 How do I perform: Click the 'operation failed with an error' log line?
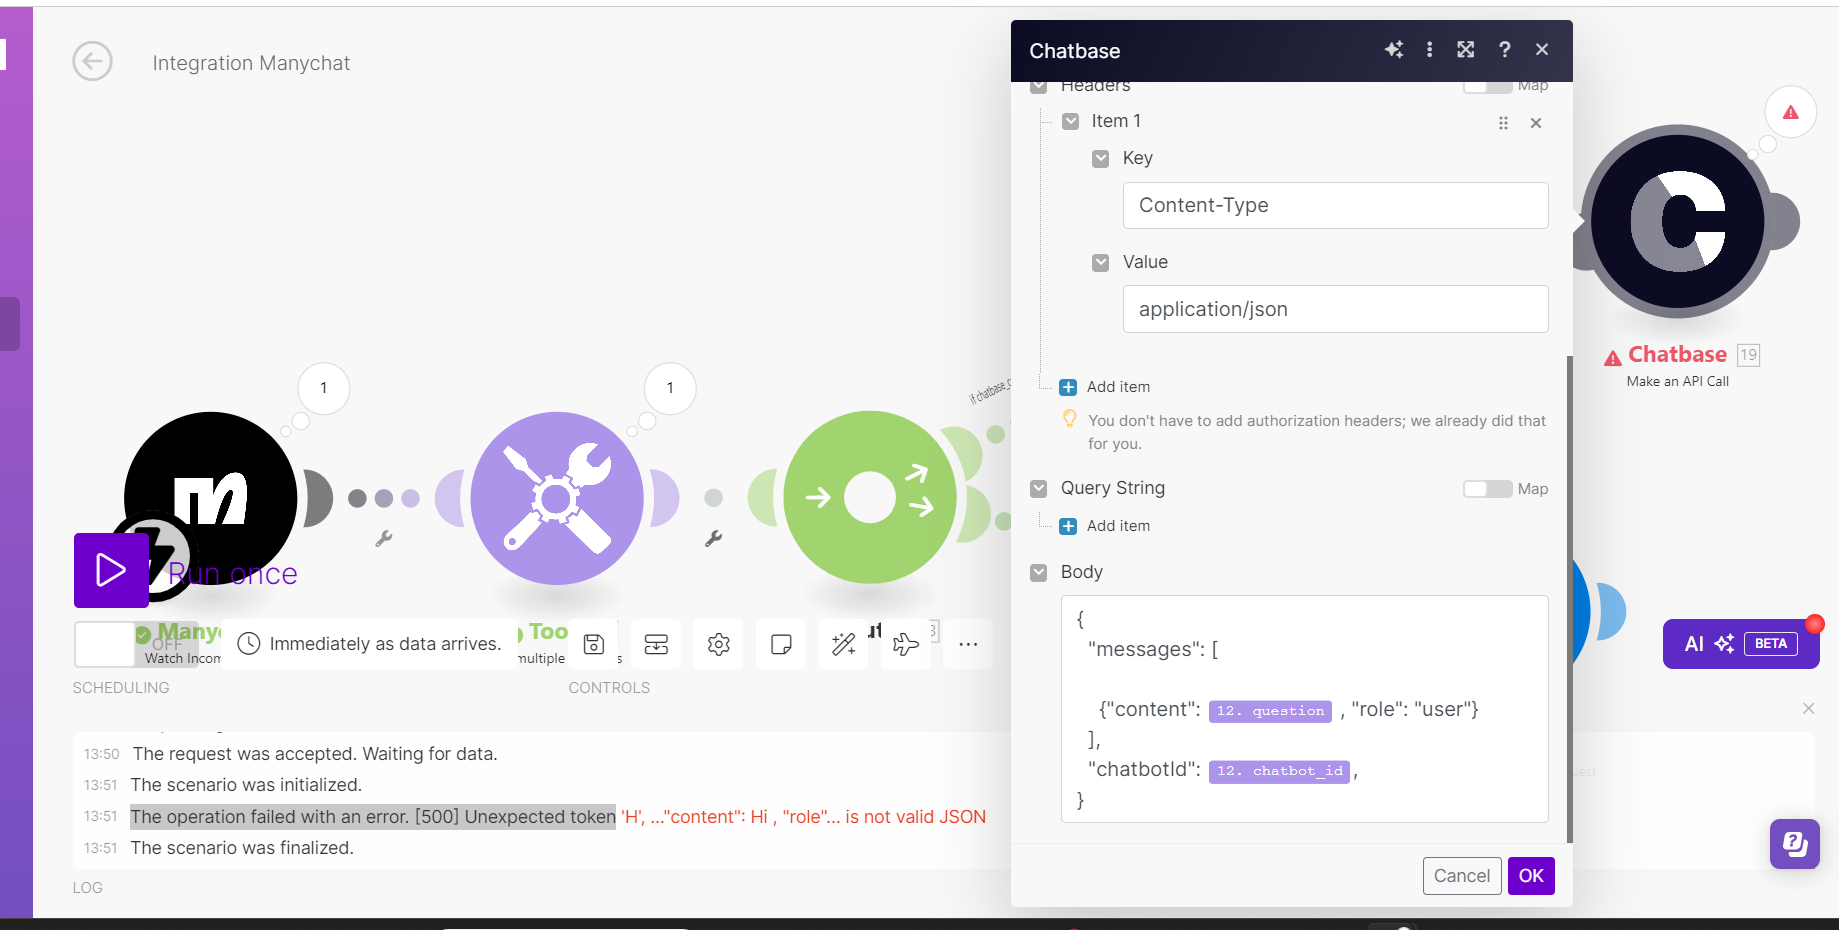(x=373, y=817)
